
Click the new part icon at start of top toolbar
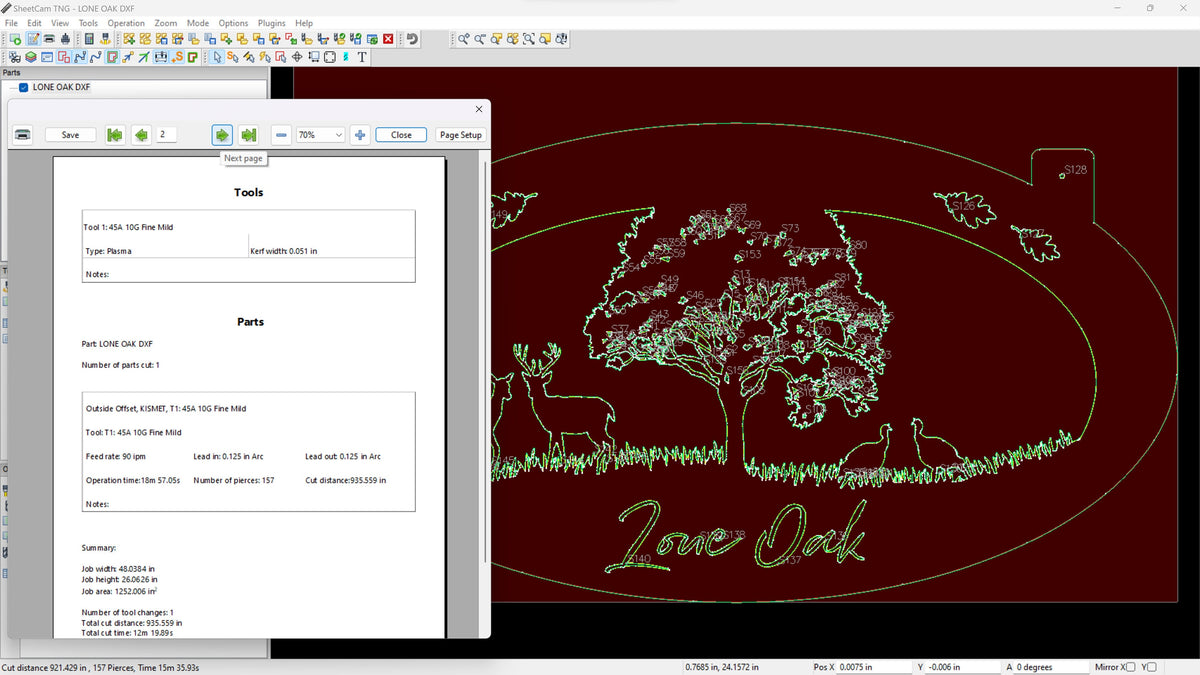click(14, 39)
